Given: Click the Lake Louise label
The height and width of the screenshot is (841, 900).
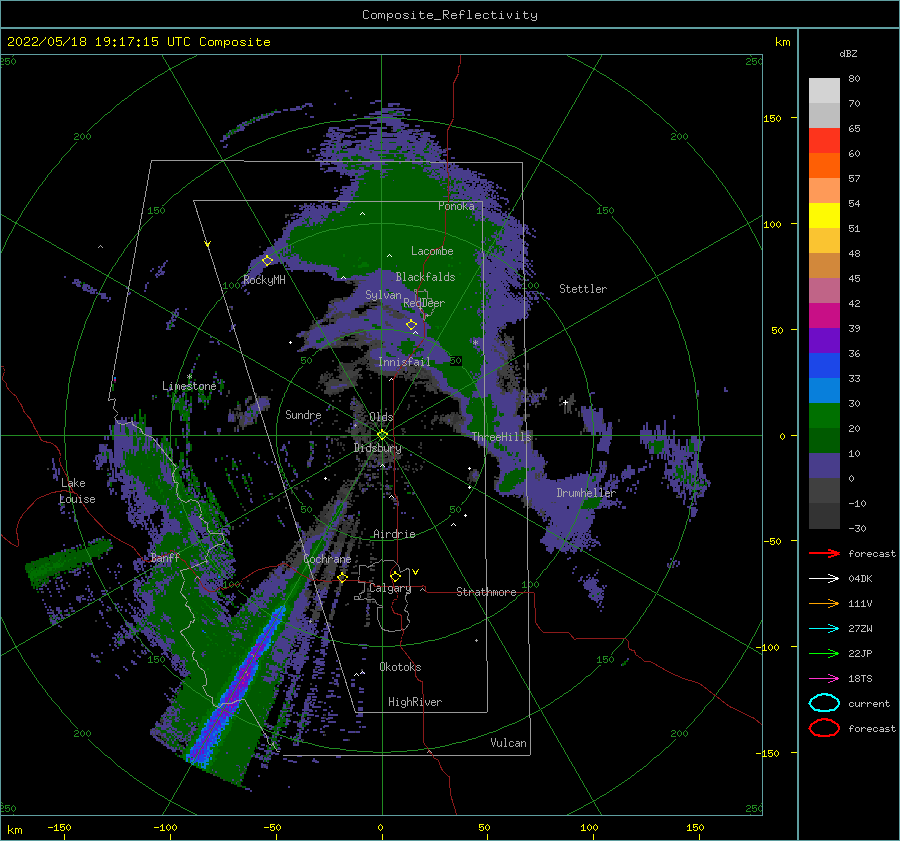Looking at the screenshot, I should pyautogui.click(x=77, y=491).
